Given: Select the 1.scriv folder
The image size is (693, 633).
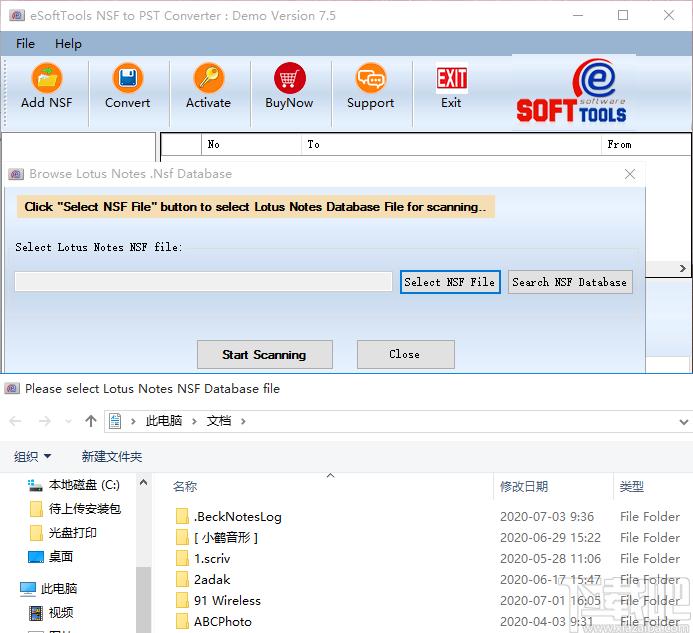Looking at the screenshot, I should [212, 559].
